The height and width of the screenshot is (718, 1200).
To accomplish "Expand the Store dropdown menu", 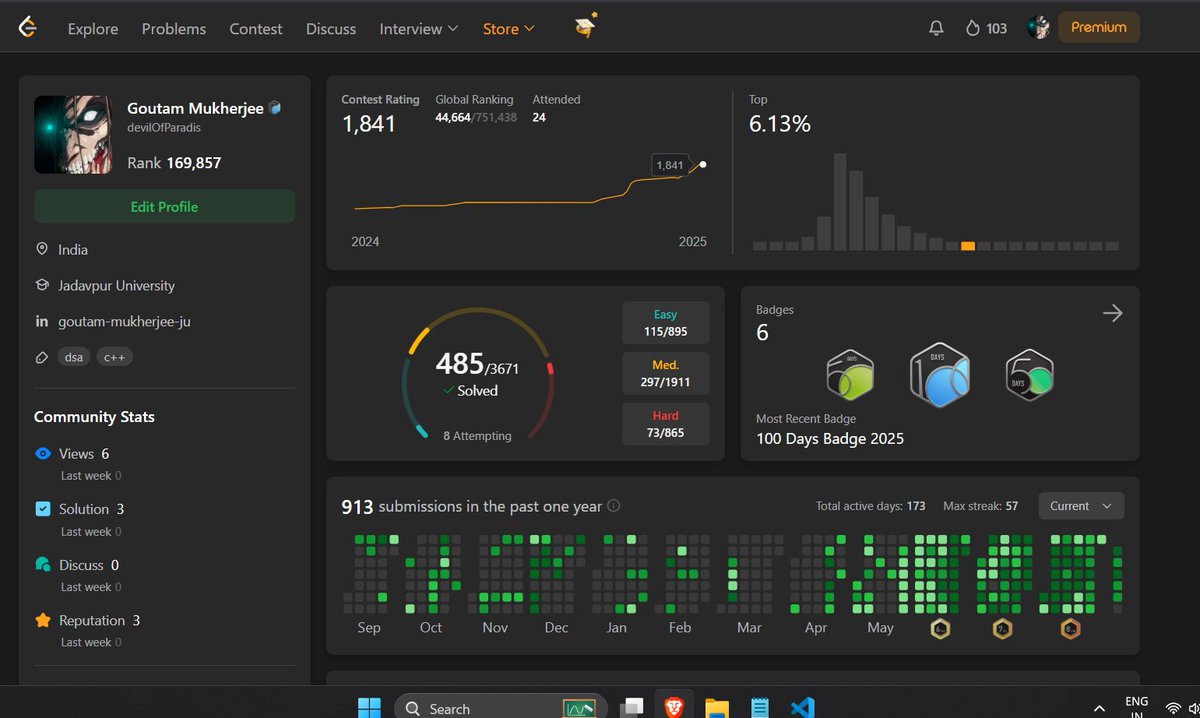I will 509,29.
